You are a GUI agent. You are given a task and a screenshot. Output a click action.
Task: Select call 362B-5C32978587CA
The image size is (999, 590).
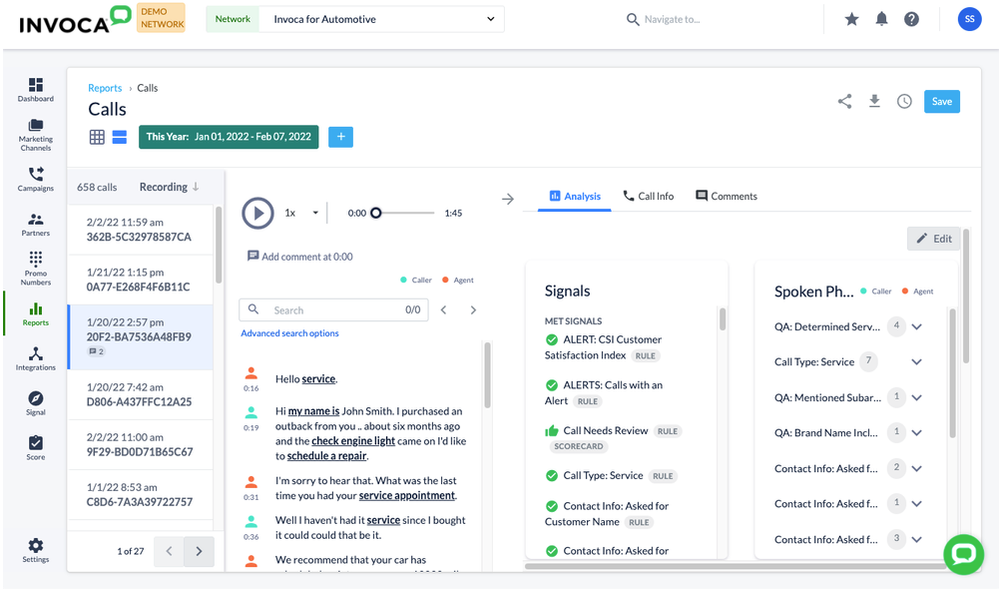pyautogui.click(x=140, y=229)
